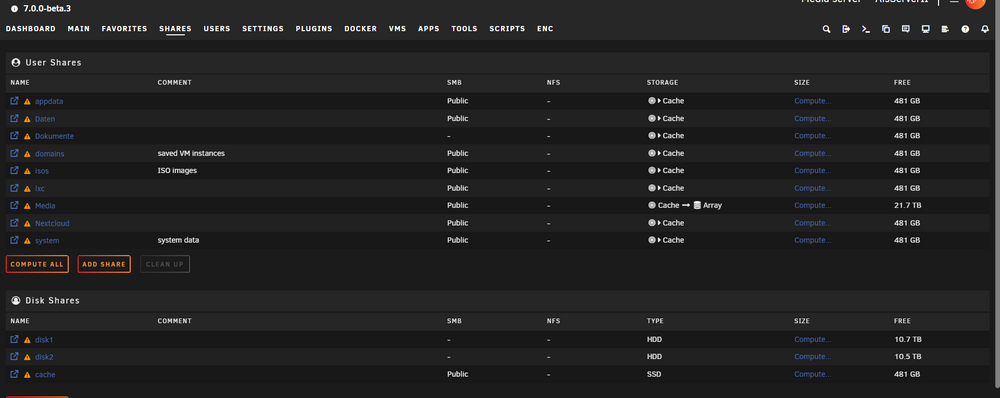Image resolution: width=1000 pixels, height=398 pixels.
Task: Compute the size of disk2
Action: point(812,357)
